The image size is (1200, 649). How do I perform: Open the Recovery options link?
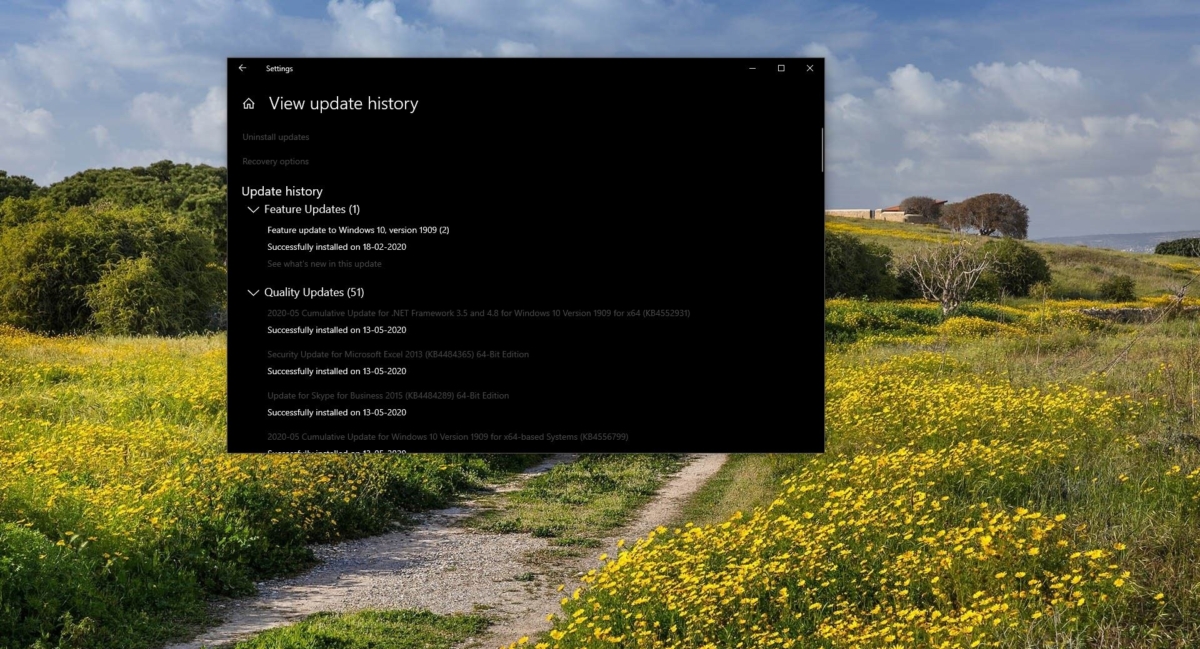pyautogui.click(x=275, y=162)
